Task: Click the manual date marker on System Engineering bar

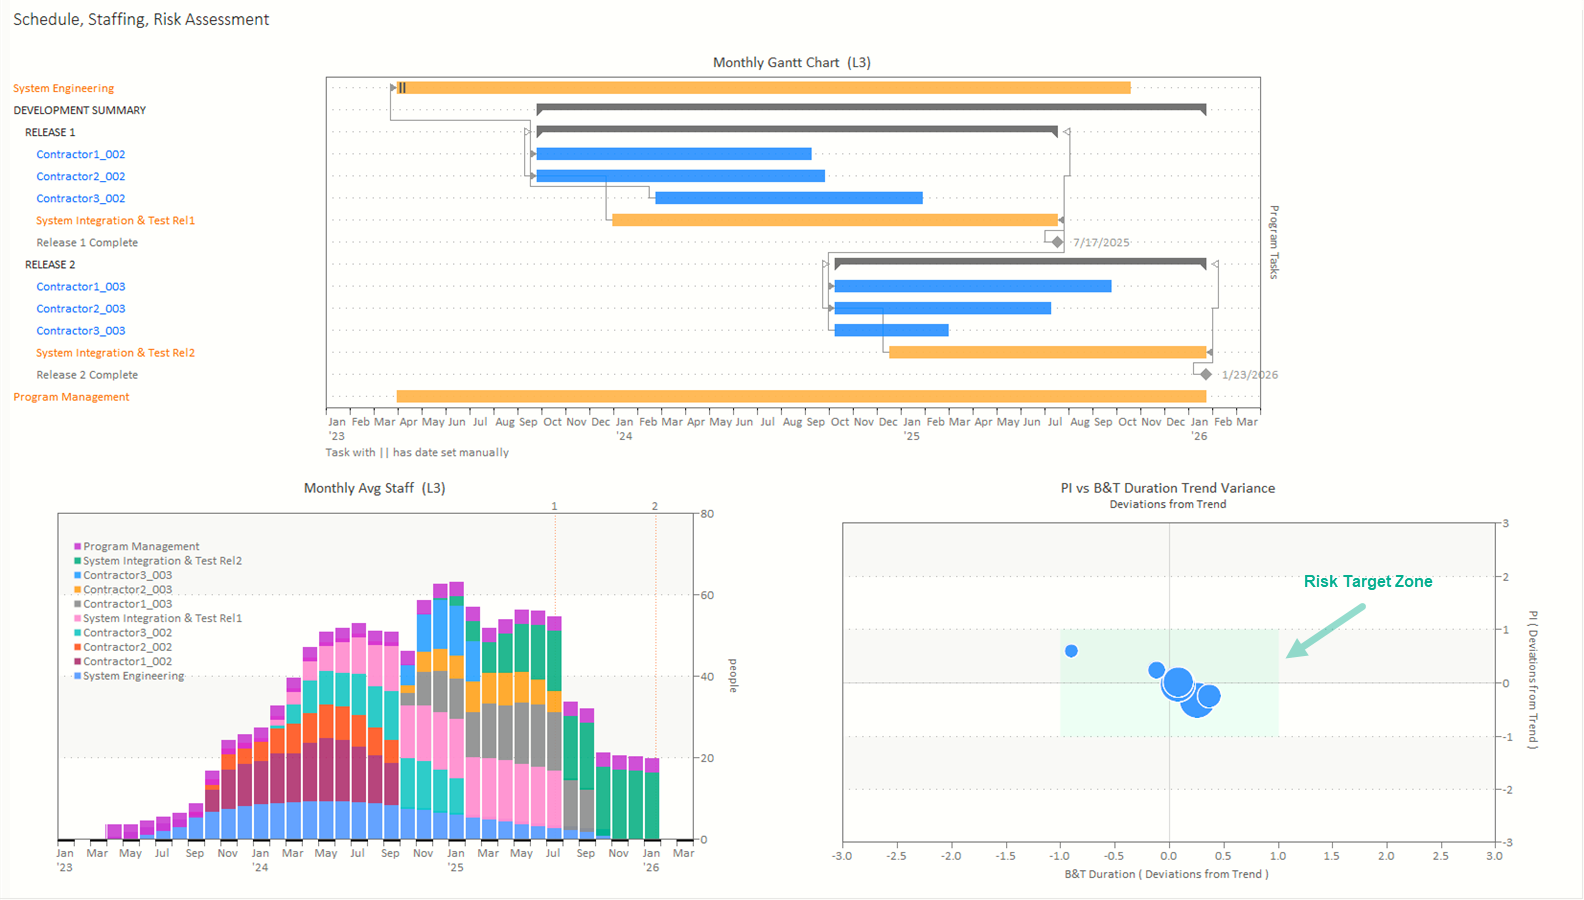Action: pos(402,88)
